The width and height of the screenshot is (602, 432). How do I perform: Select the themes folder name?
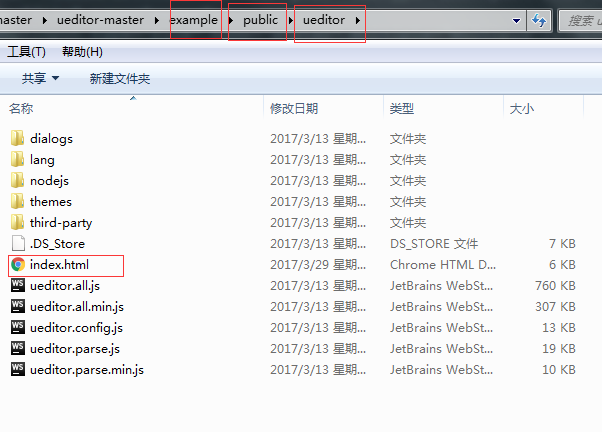(x=51, y=202)
